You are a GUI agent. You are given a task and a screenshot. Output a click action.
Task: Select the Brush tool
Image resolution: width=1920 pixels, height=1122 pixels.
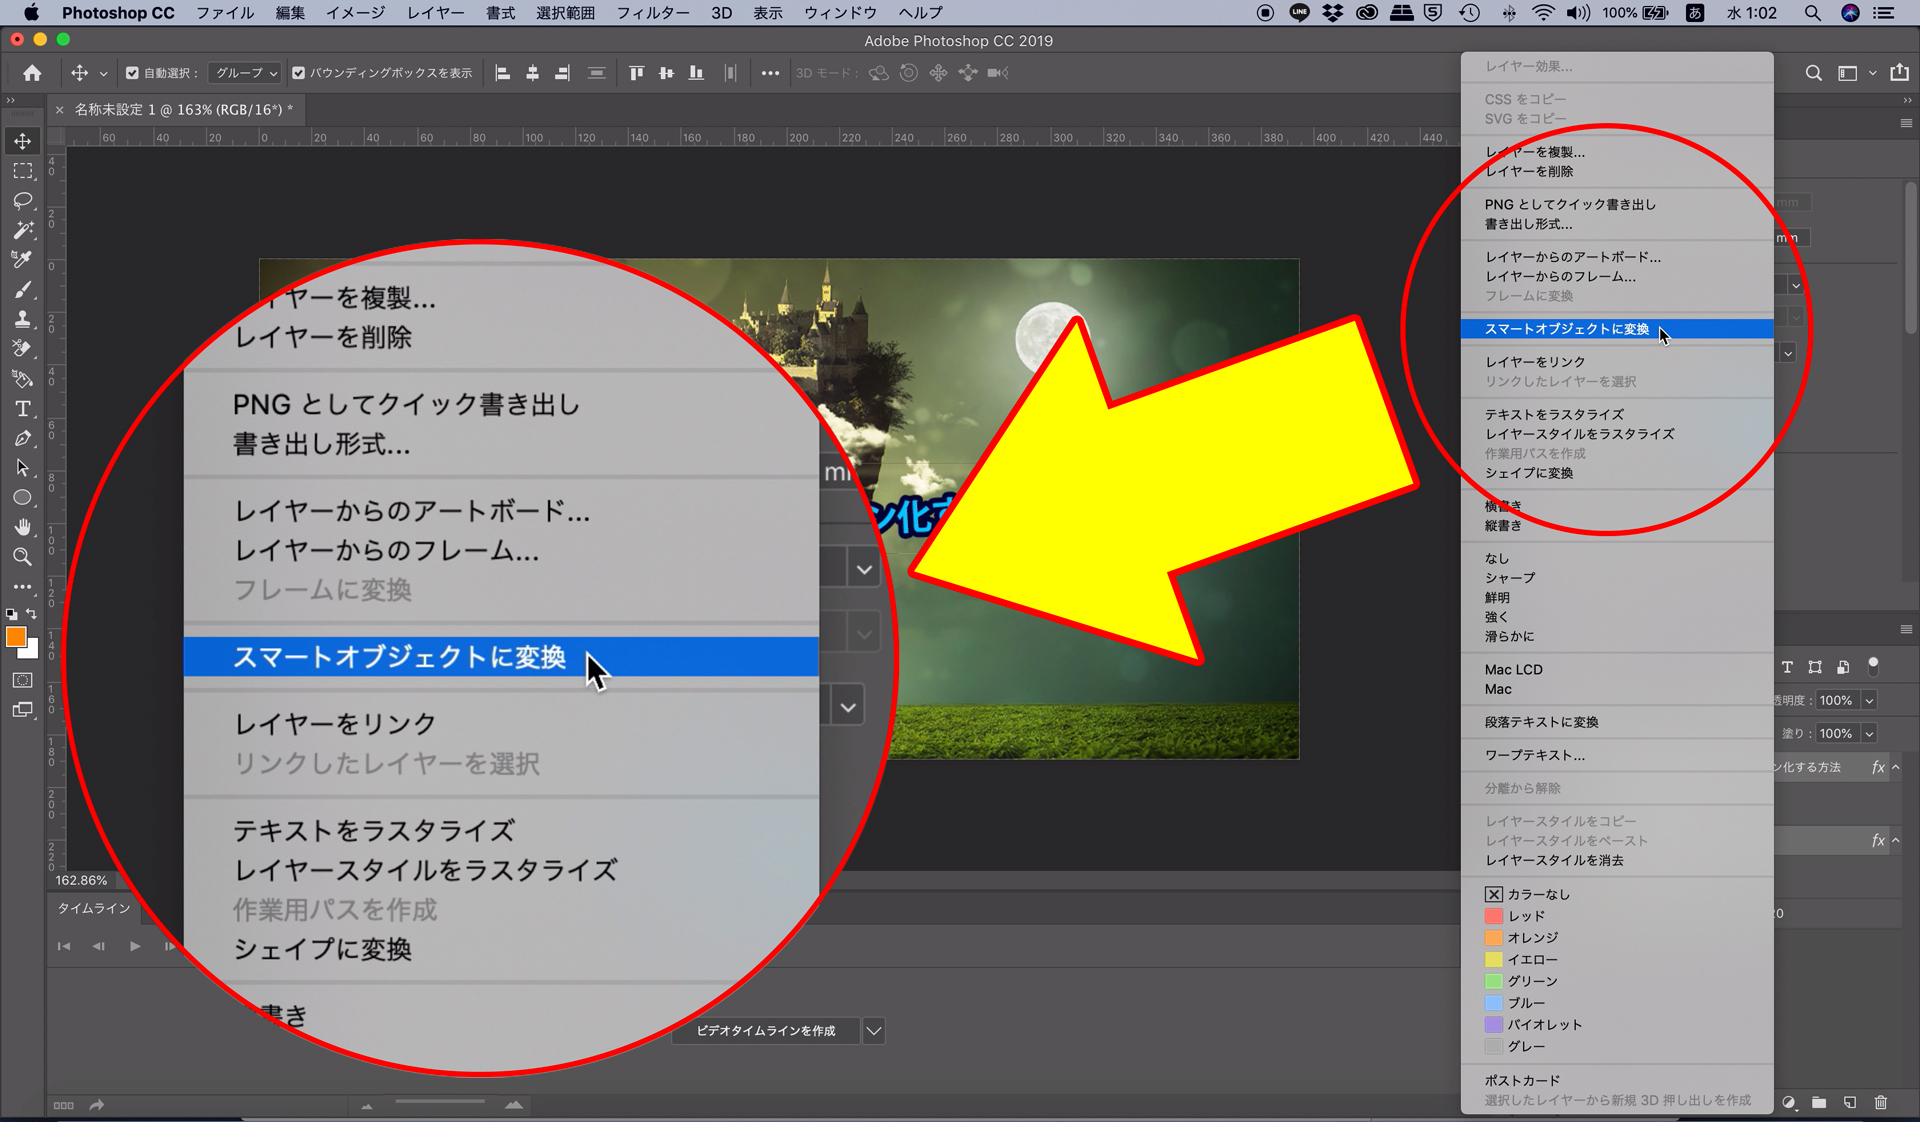(22, 290)
